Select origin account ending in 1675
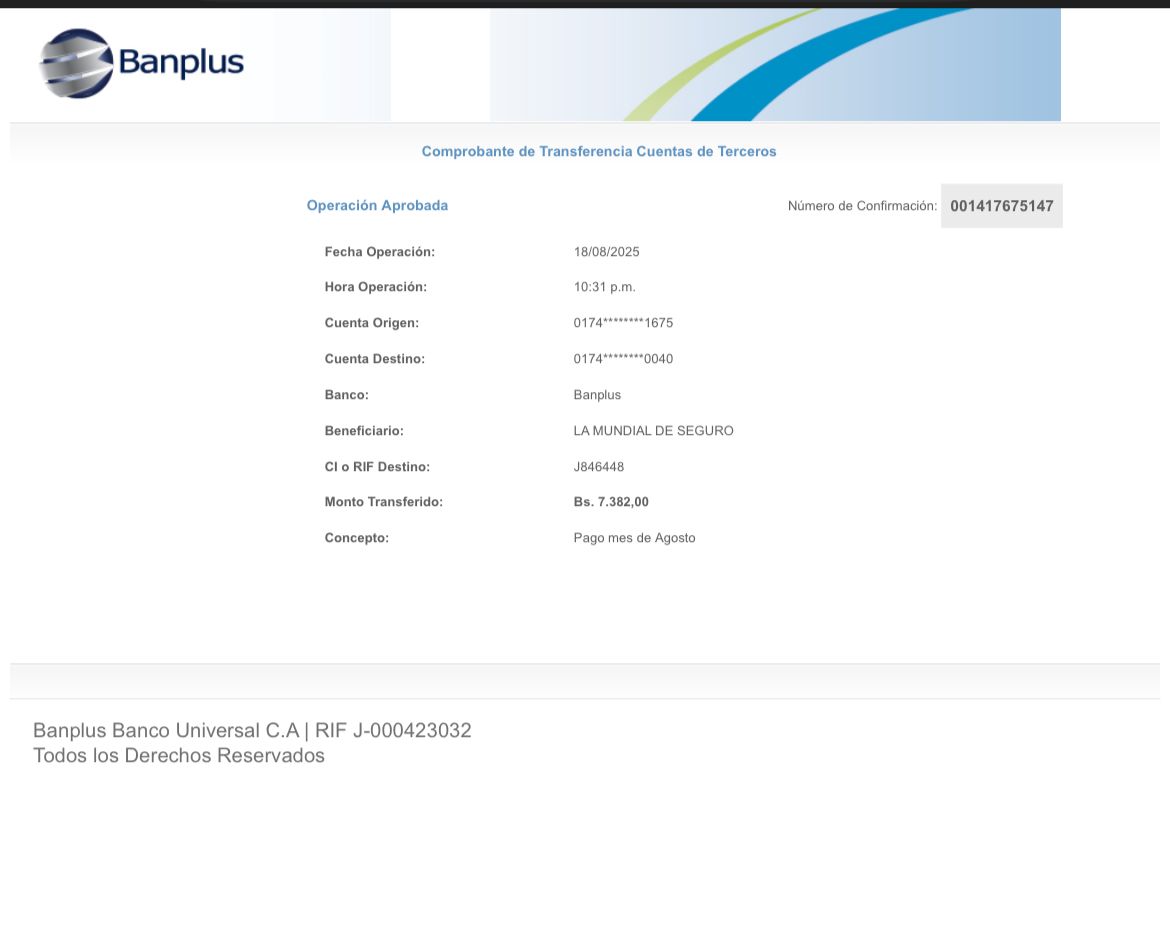This screenshot has height=937, width=1170. pos(623,323)
